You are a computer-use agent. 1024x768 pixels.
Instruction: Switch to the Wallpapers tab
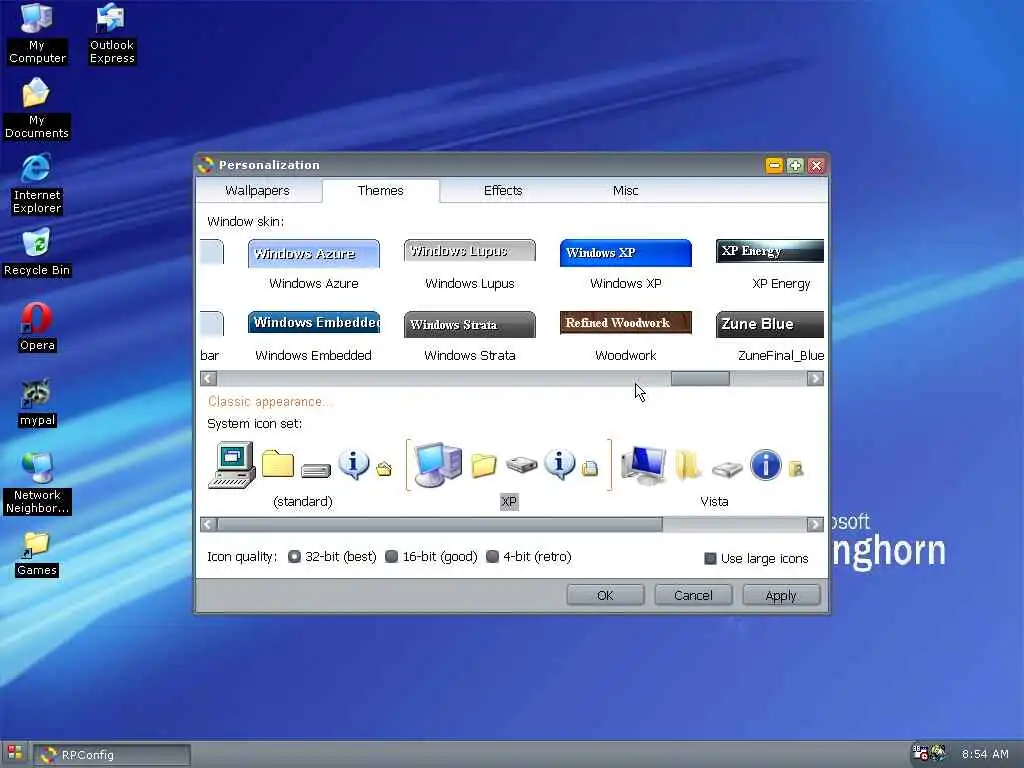tap(257, 190)
